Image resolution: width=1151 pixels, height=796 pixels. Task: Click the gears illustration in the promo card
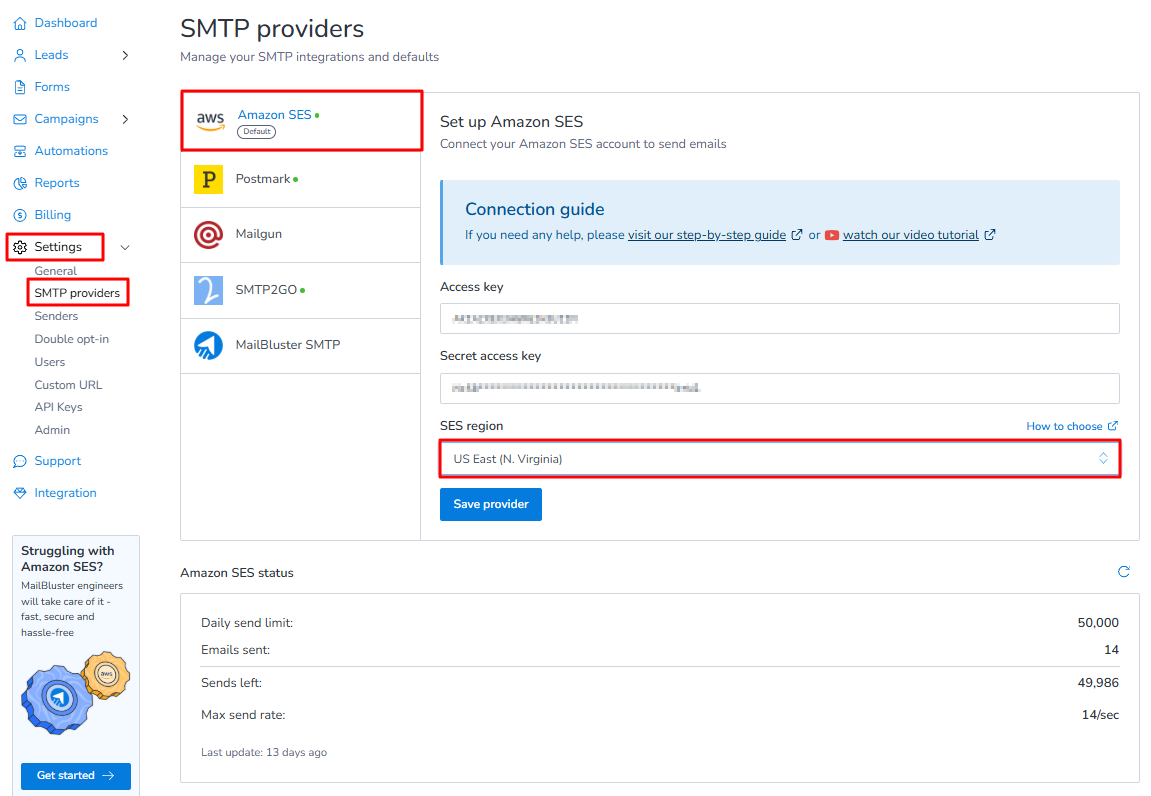pyautogui.click(x=76, y=692)
